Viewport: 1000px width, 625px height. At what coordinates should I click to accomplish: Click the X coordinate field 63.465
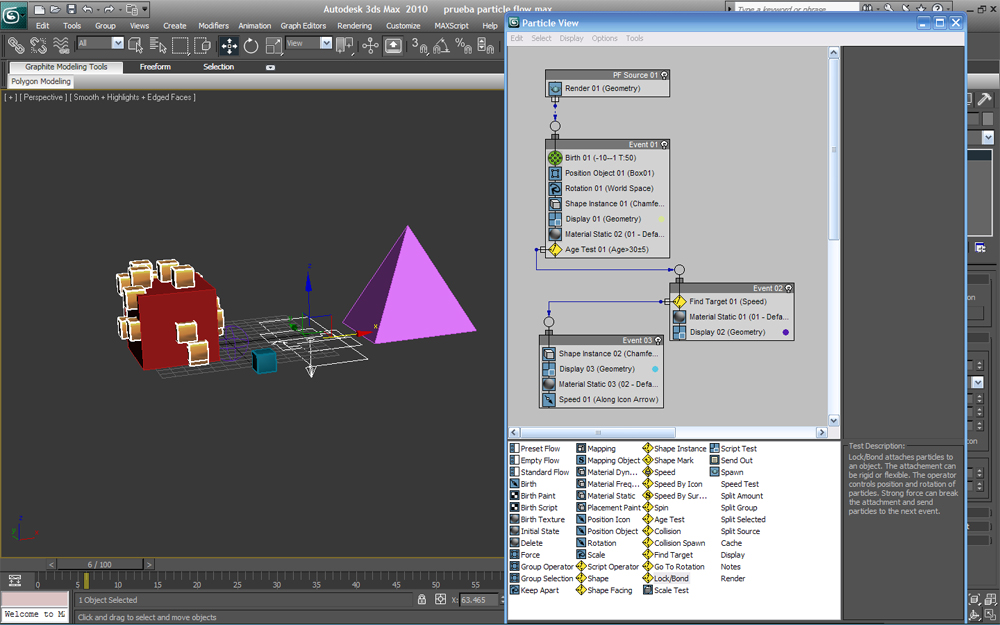(x=478, y=599)
